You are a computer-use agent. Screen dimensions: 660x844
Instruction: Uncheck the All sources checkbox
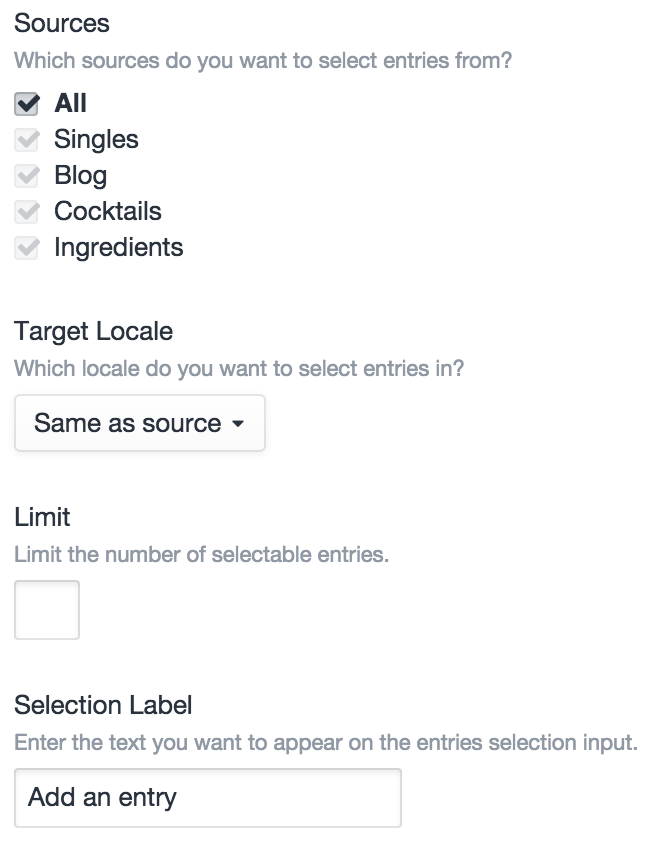pyautogui.click(x=26, y=103)
